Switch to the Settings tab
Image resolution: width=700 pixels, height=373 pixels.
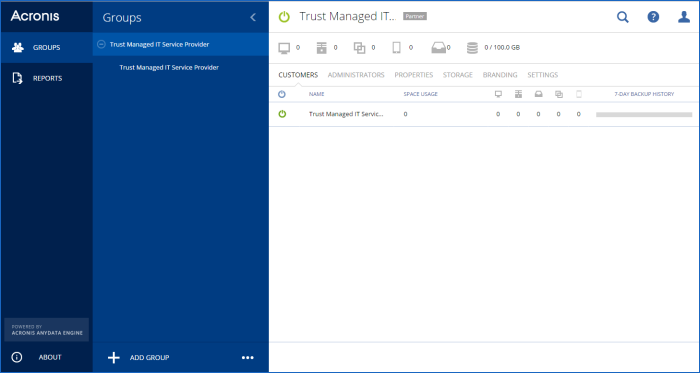tap(543, 75)
